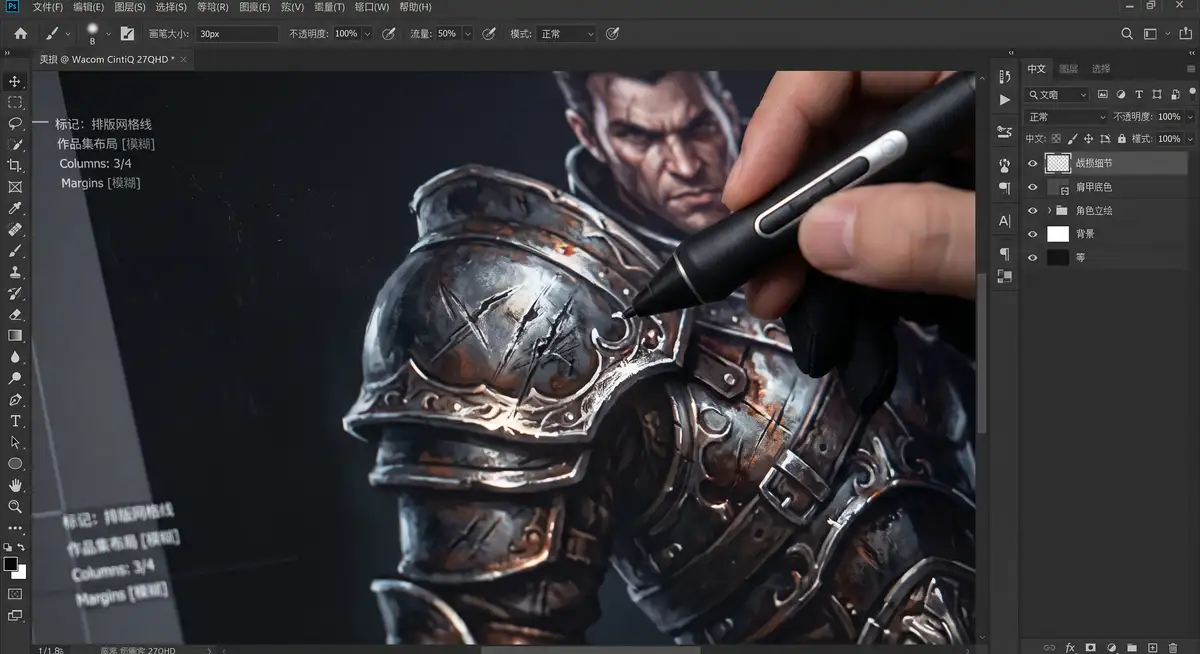Select the Eyedropper tool

point(15,208)
